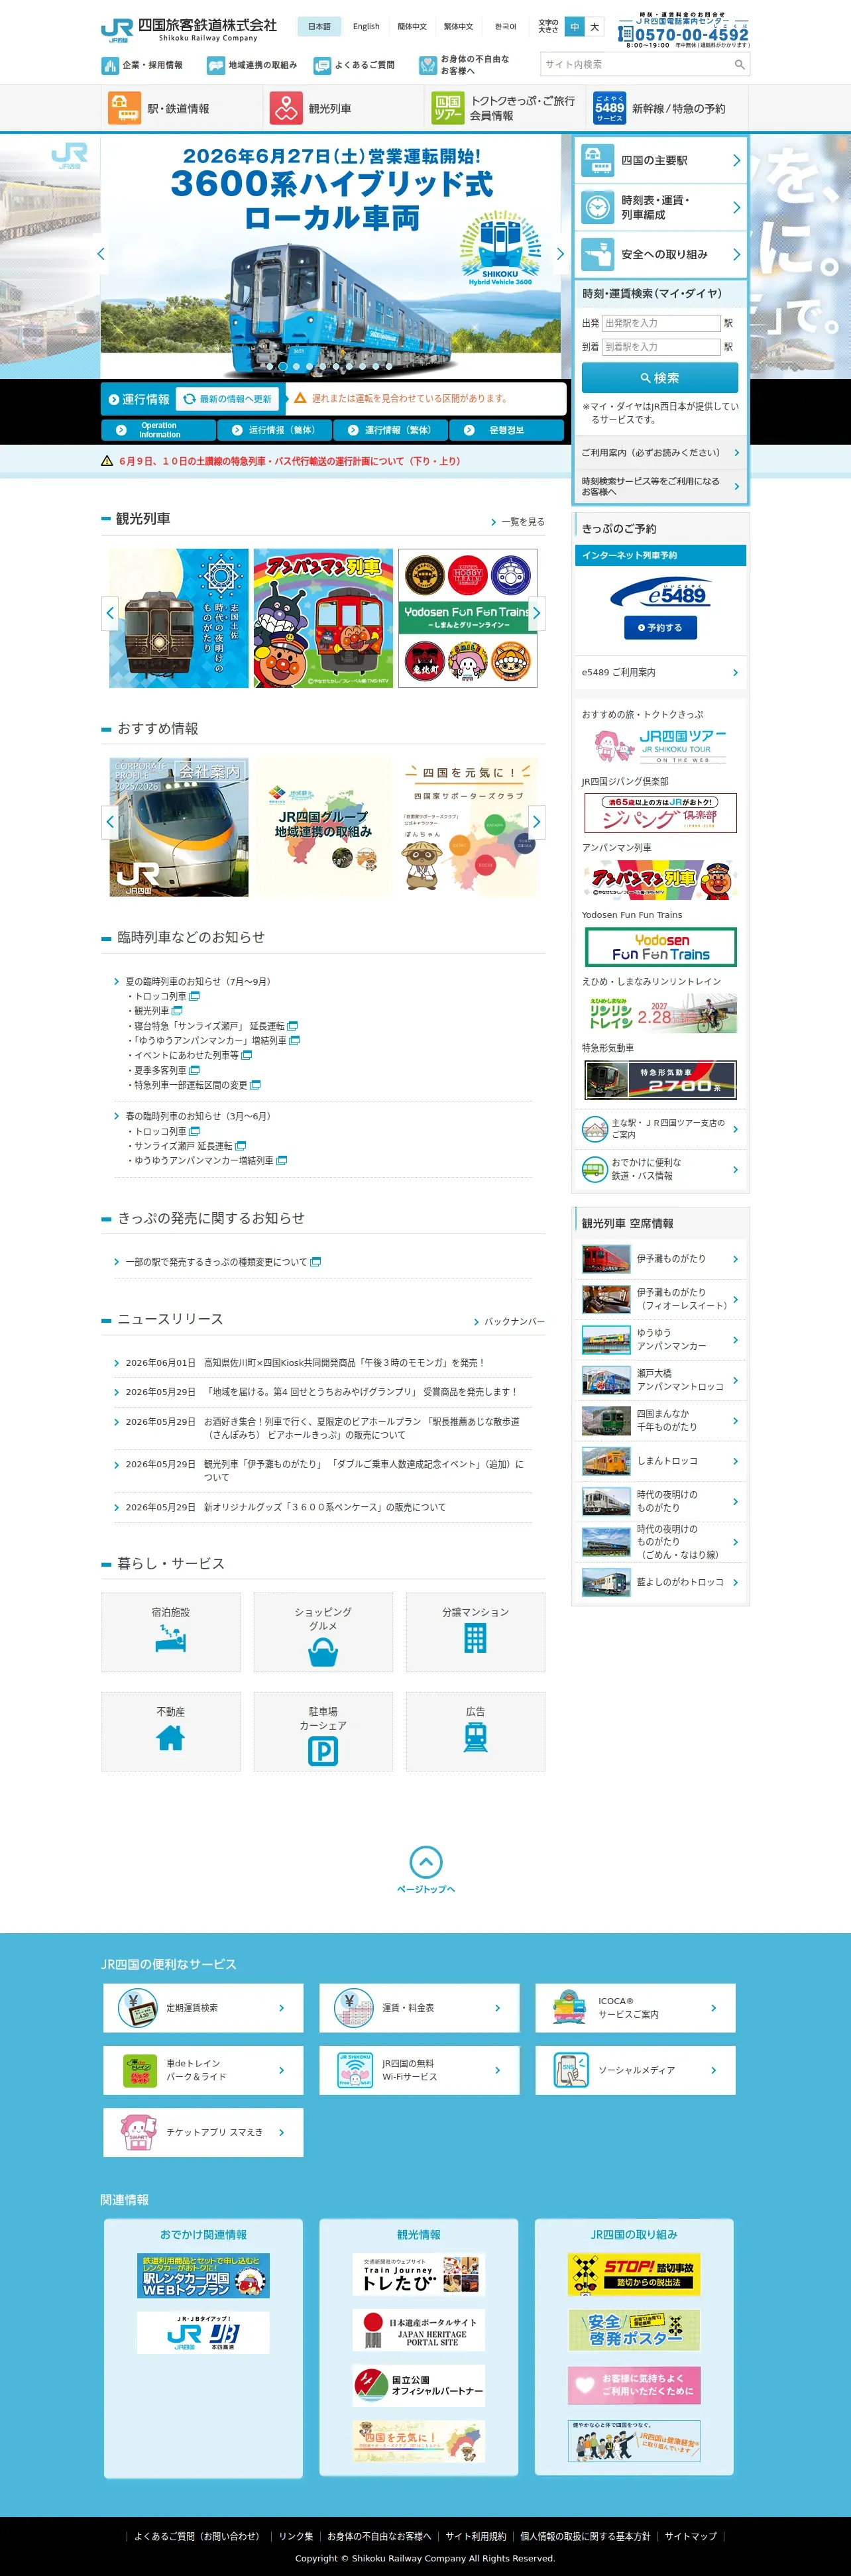Click the 宿泊施設 bed icon

pos(171,1639)
